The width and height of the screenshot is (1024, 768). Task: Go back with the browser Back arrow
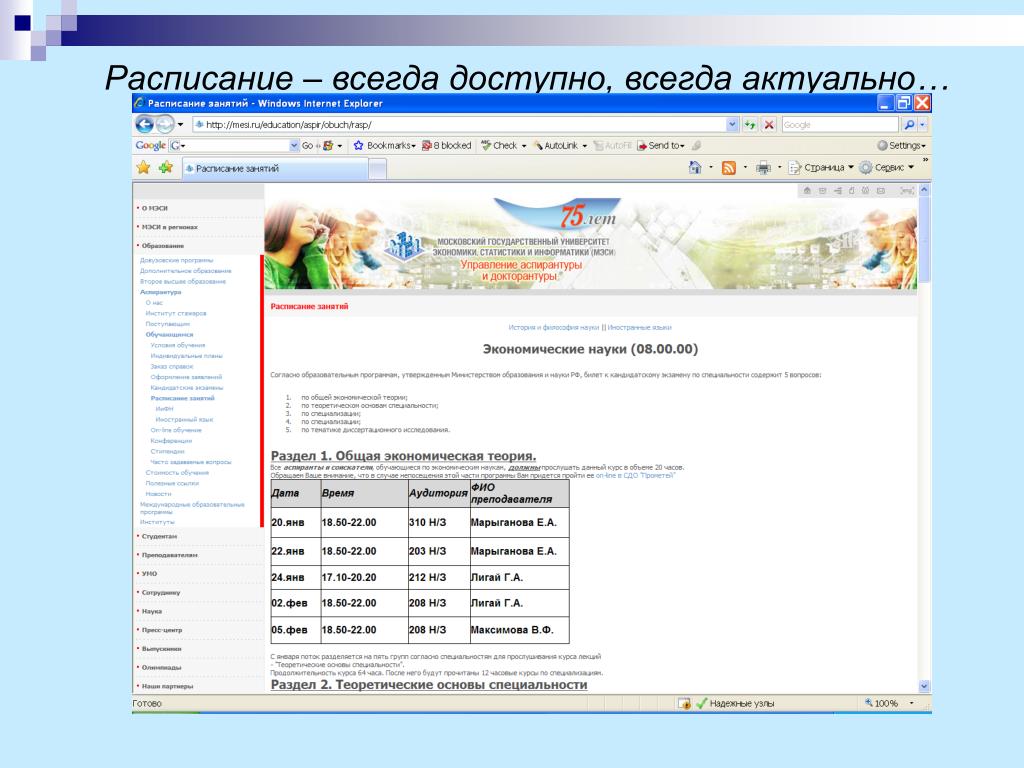tap(144, 124)
